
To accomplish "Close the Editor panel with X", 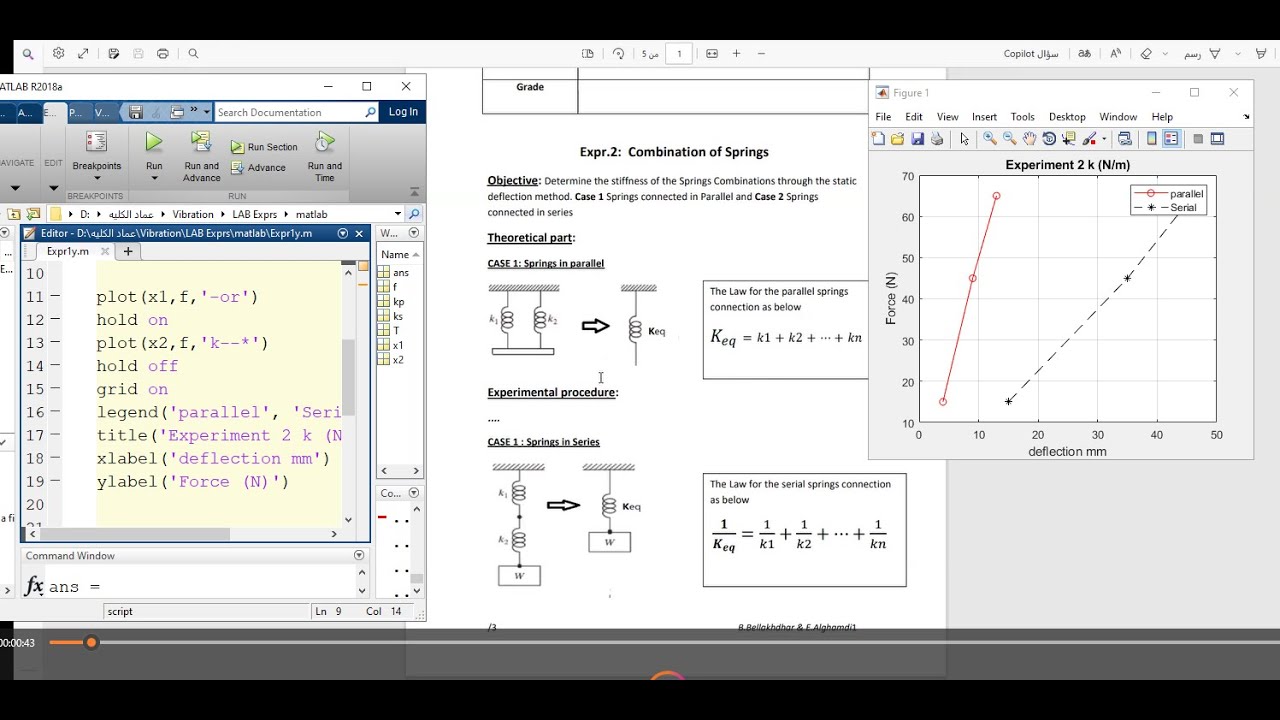I will point(359,233).
